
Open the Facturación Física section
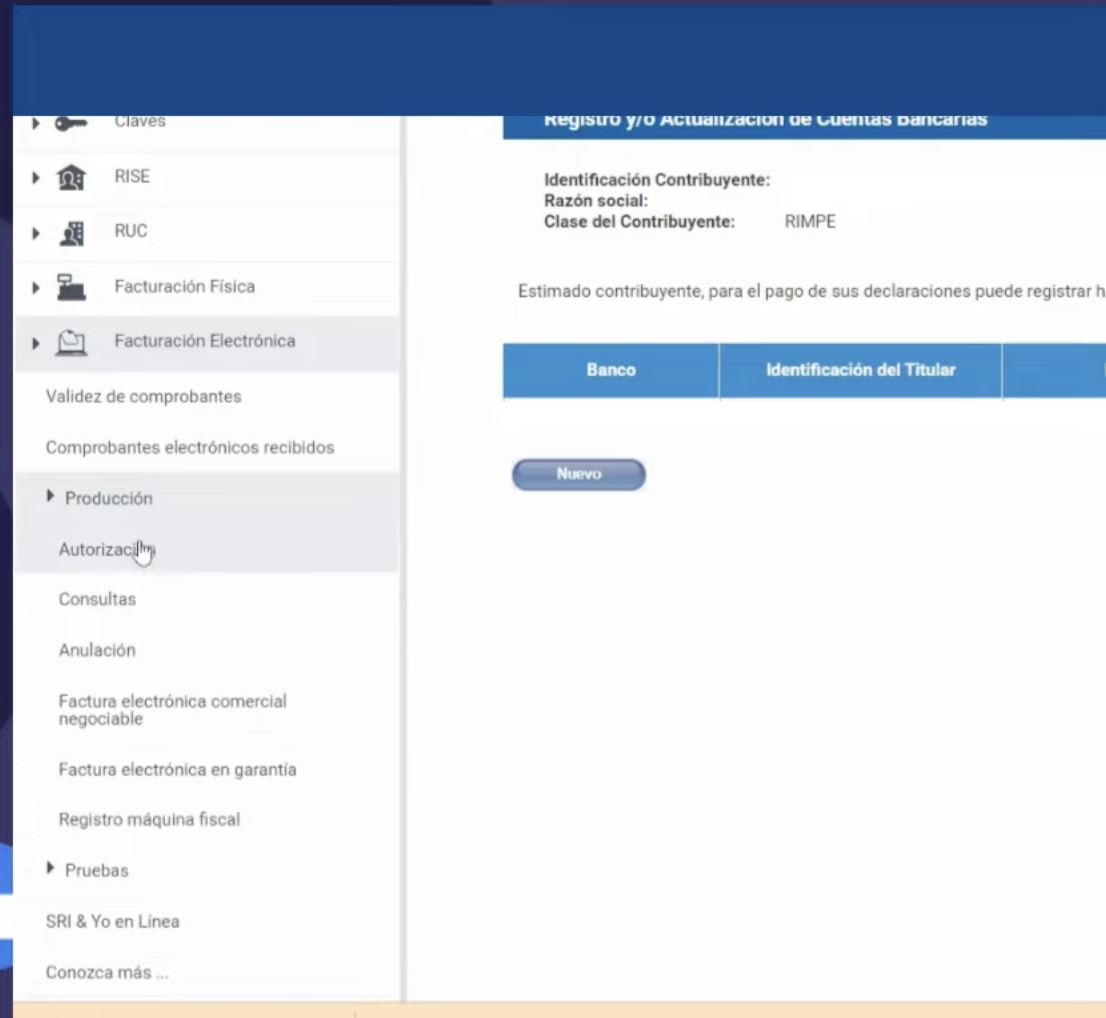click(x=207, y=286)
